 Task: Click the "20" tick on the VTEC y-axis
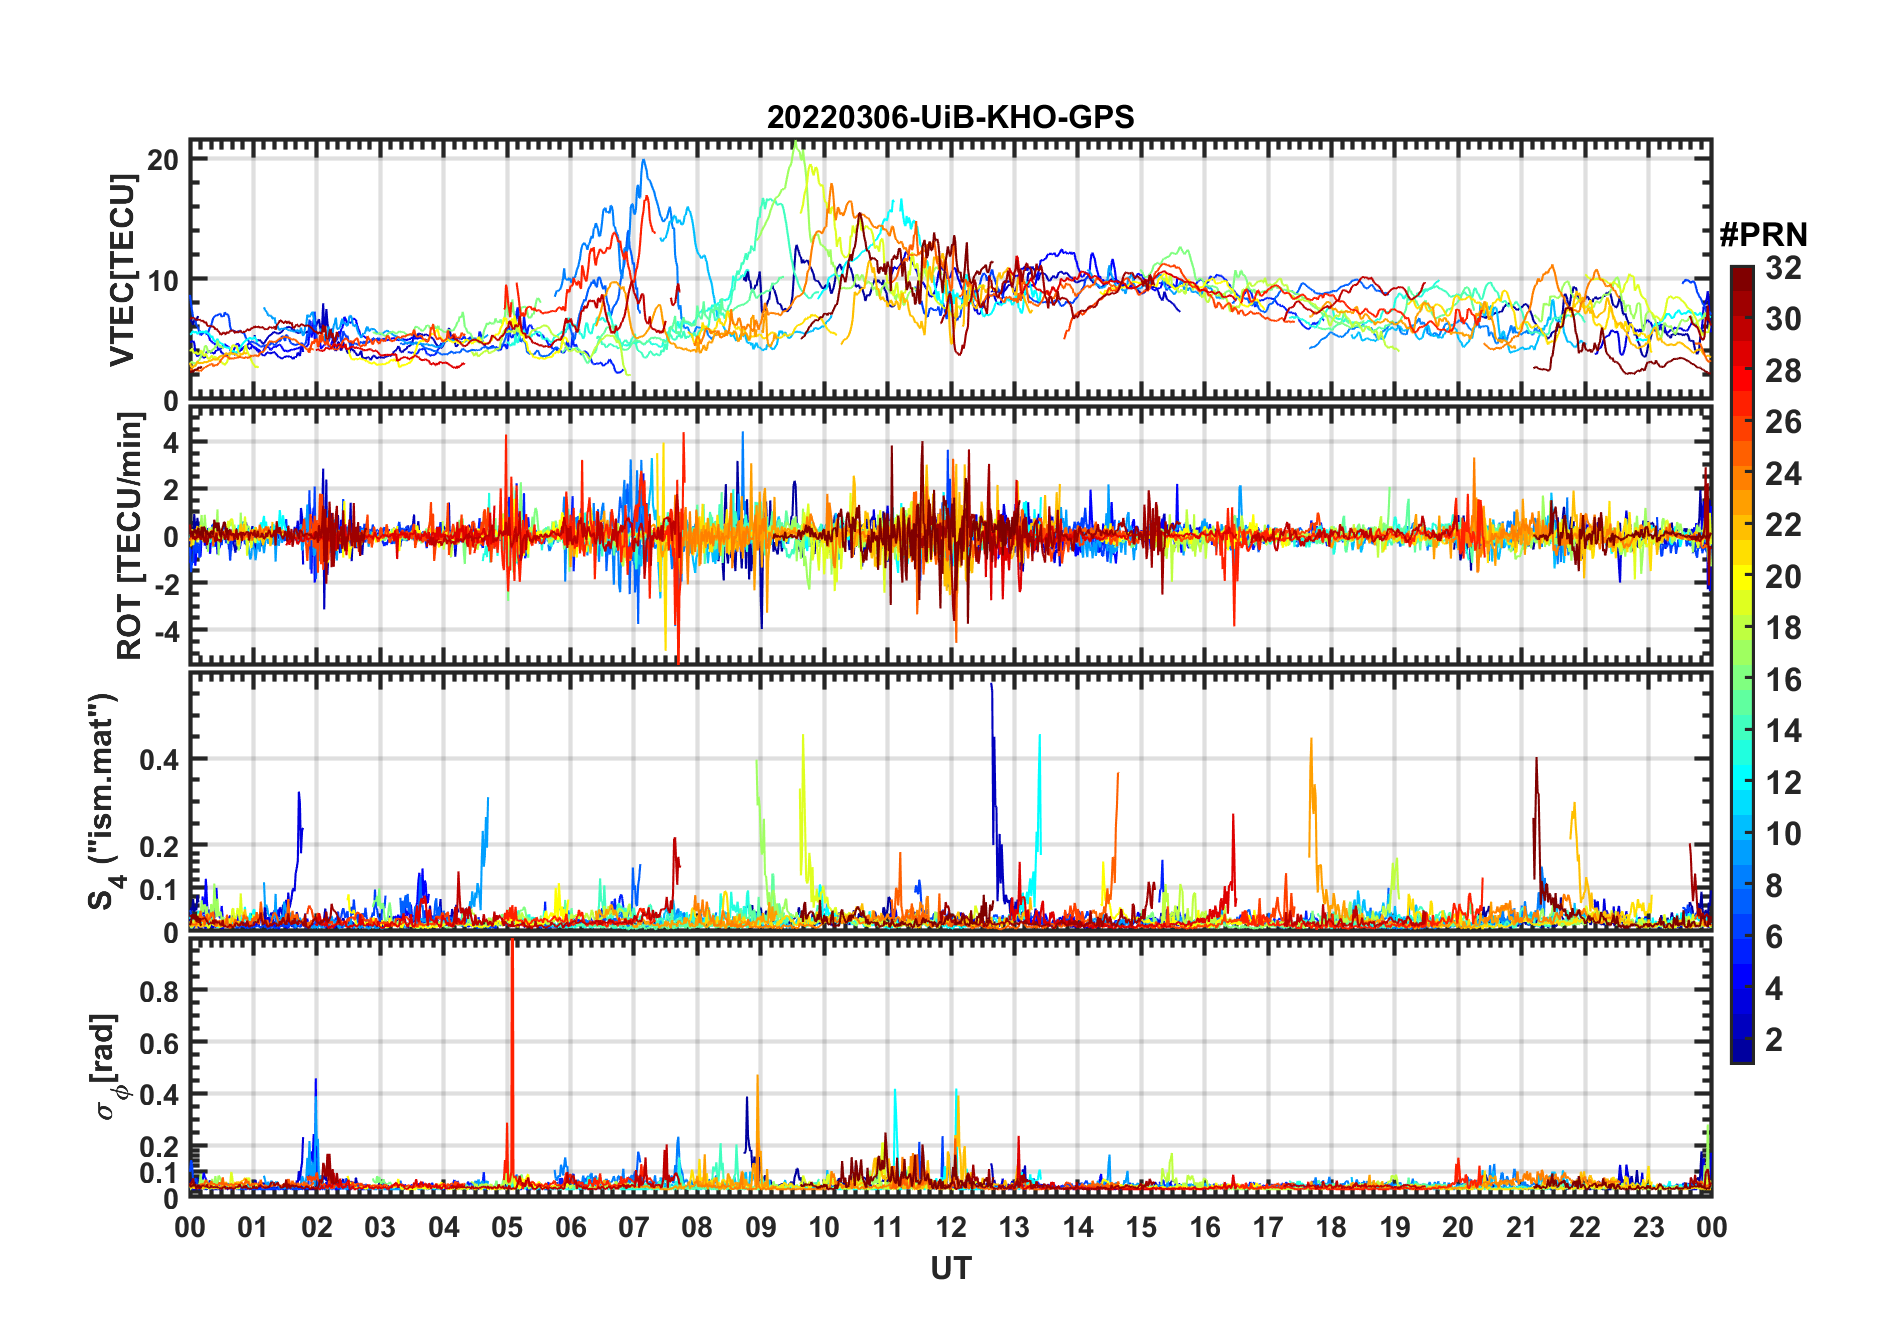(x=163, y=160)
